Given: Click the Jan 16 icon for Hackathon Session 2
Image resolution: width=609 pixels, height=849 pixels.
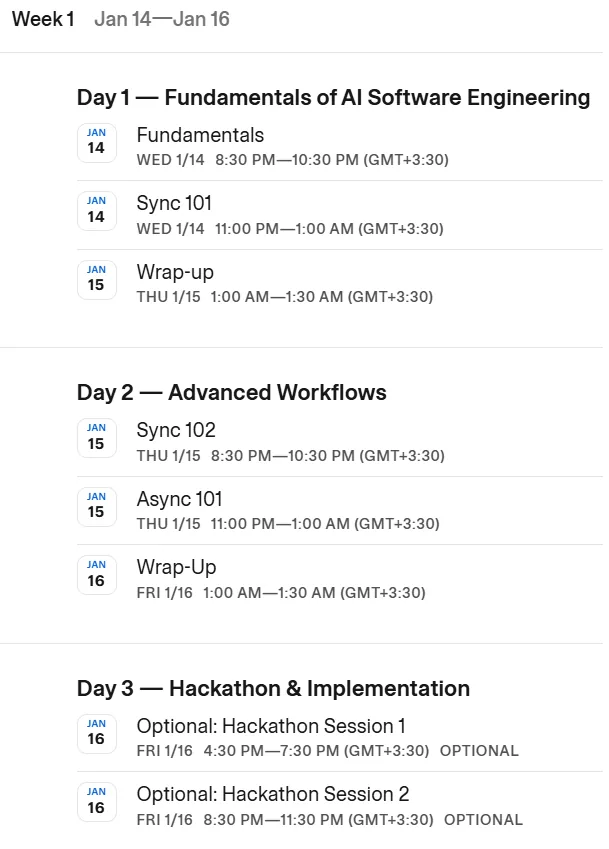Looking at the screenshot, I should click(96, 802).
